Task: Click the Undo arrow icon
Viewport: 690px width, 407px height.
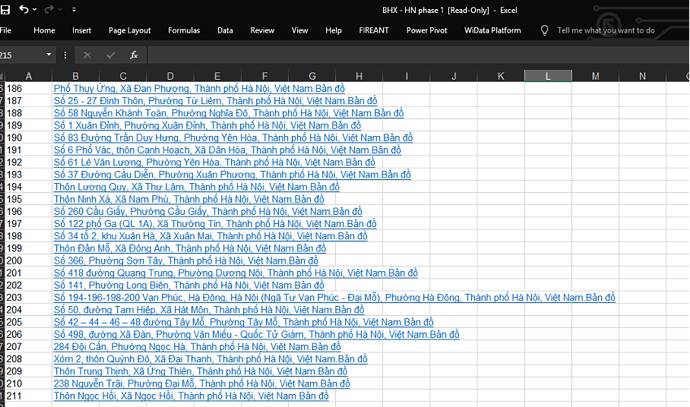Action: (24, 9)
